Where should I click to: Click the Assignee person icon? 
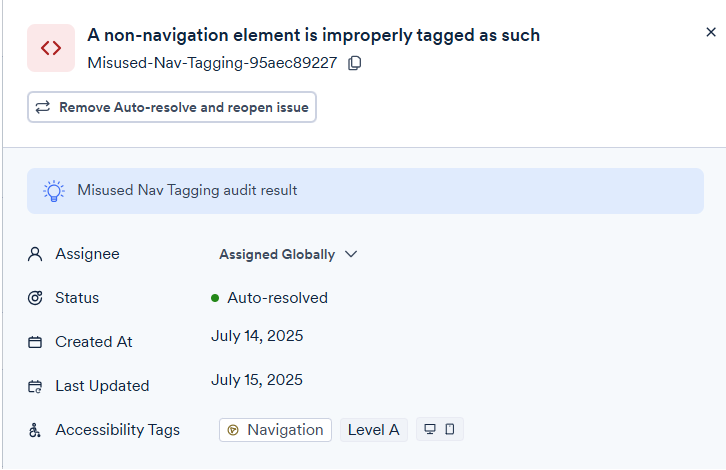pyautogui.click(x=35, y=254)
